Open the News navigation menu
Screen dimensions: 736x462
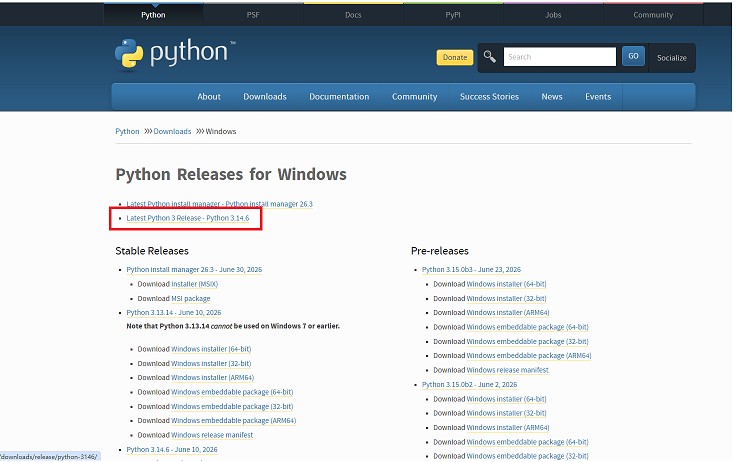(552, 97)
